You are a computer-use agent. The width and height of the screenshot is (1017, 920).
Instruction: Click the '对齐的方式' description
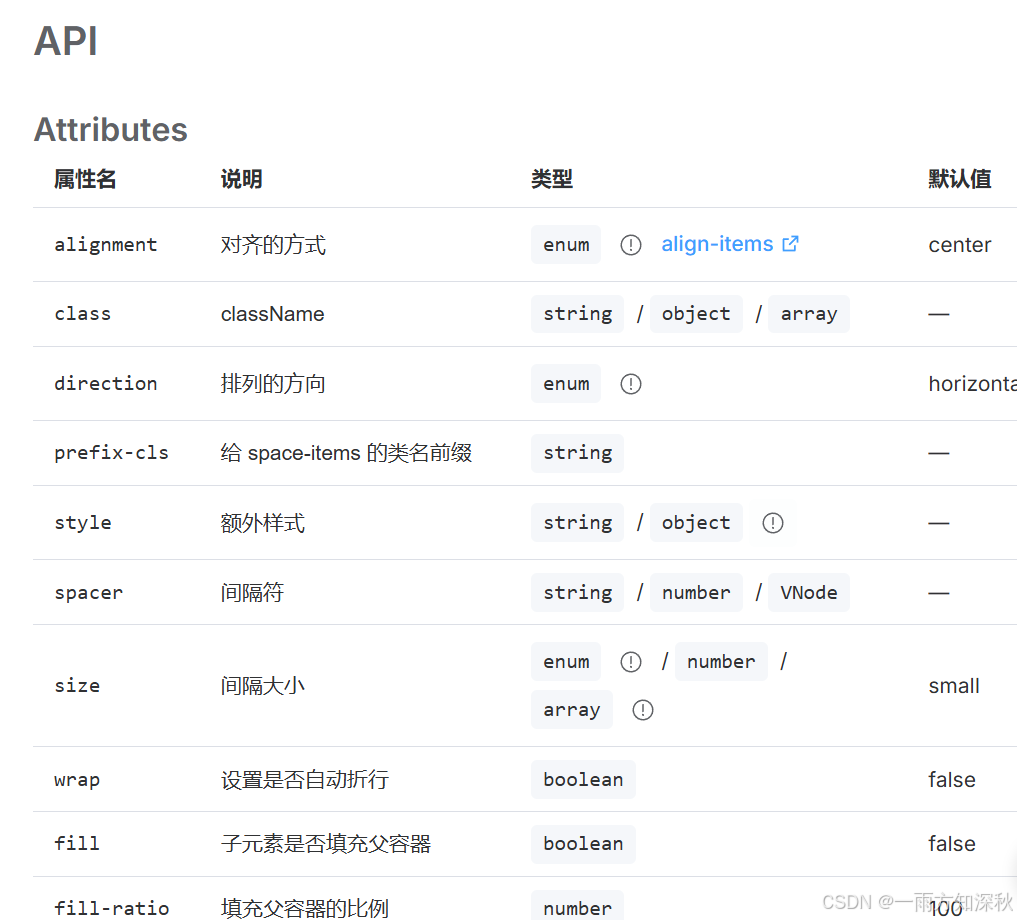[273, 245]
